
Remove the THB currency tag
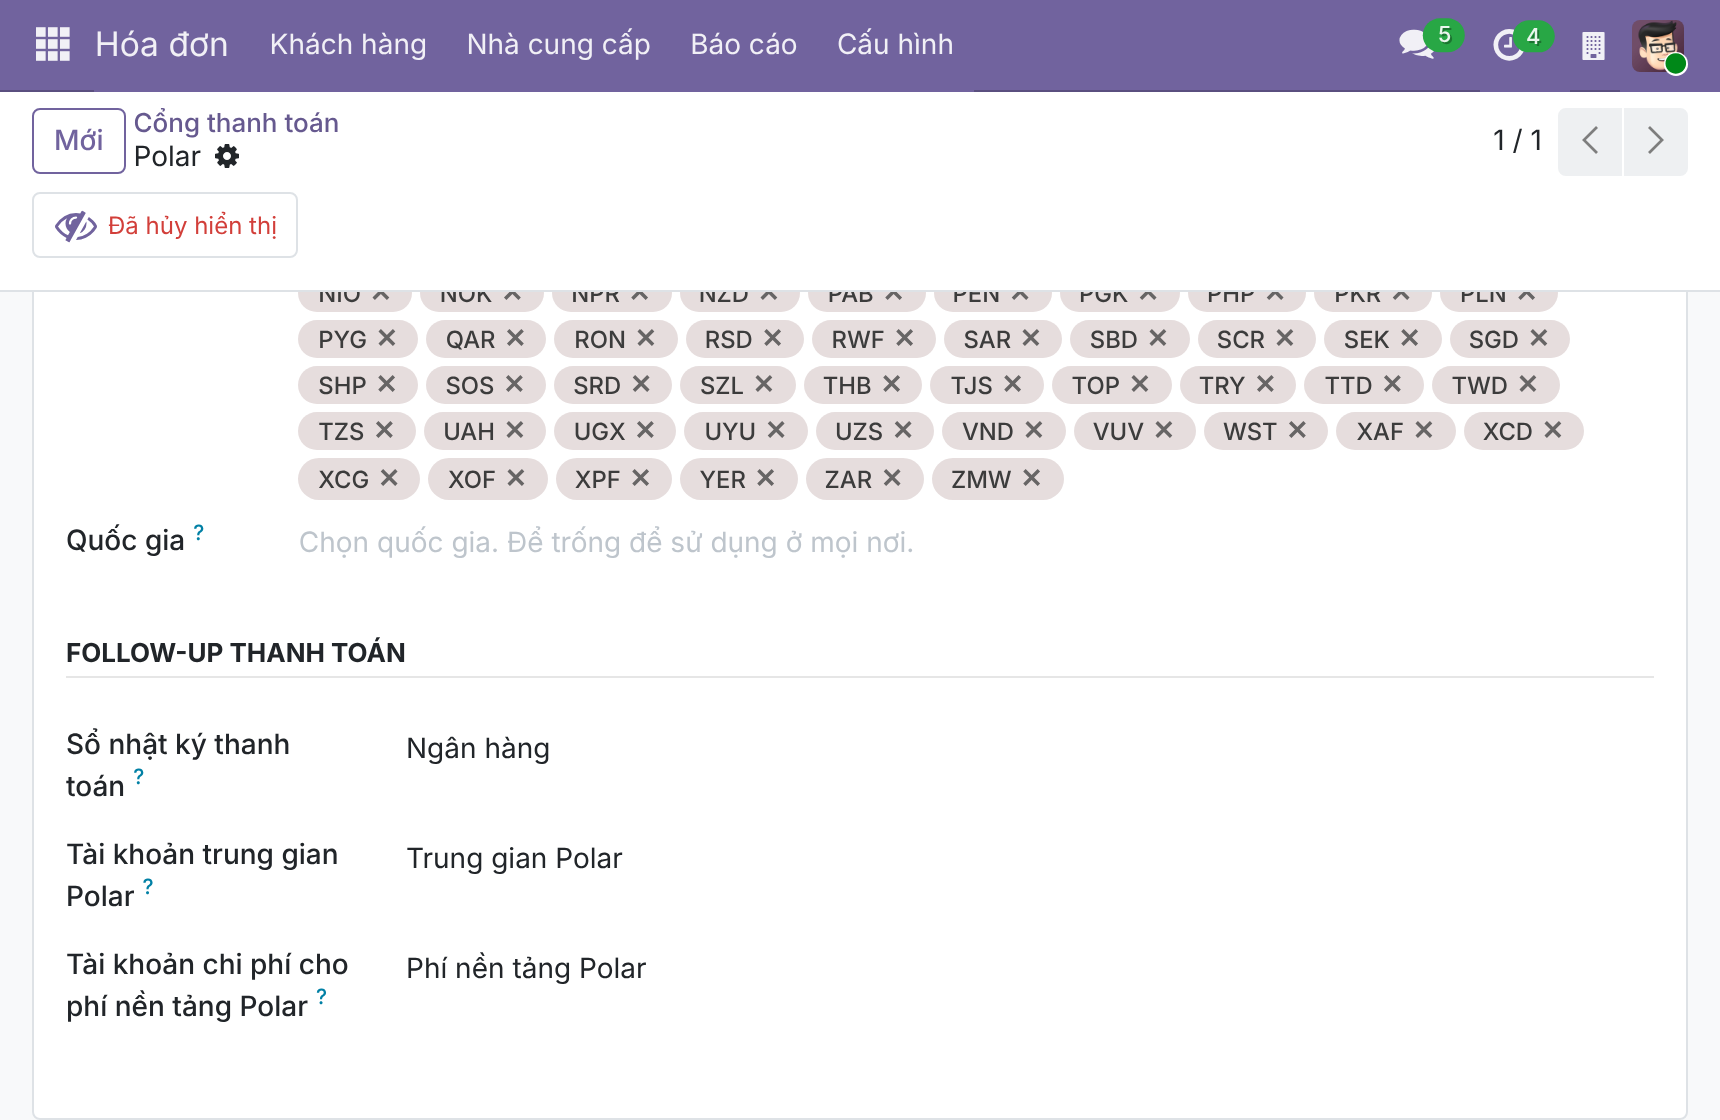coord(892,384)
